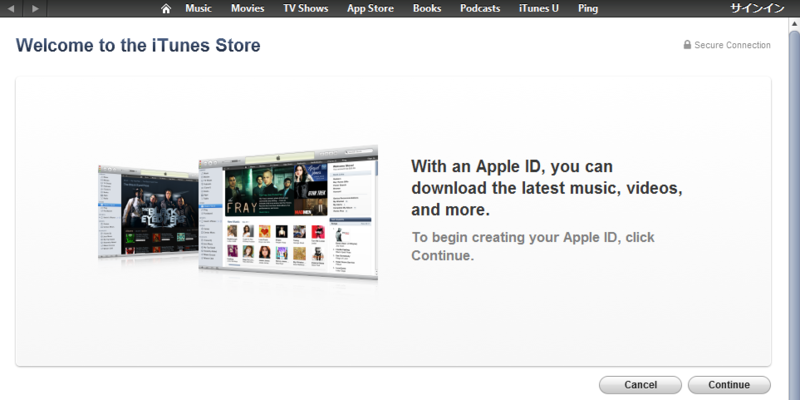The height and width of the screenshot is (400, 800).
Task: Click 'To begin creating your Apple ID' text
Action: pos(515,237)
